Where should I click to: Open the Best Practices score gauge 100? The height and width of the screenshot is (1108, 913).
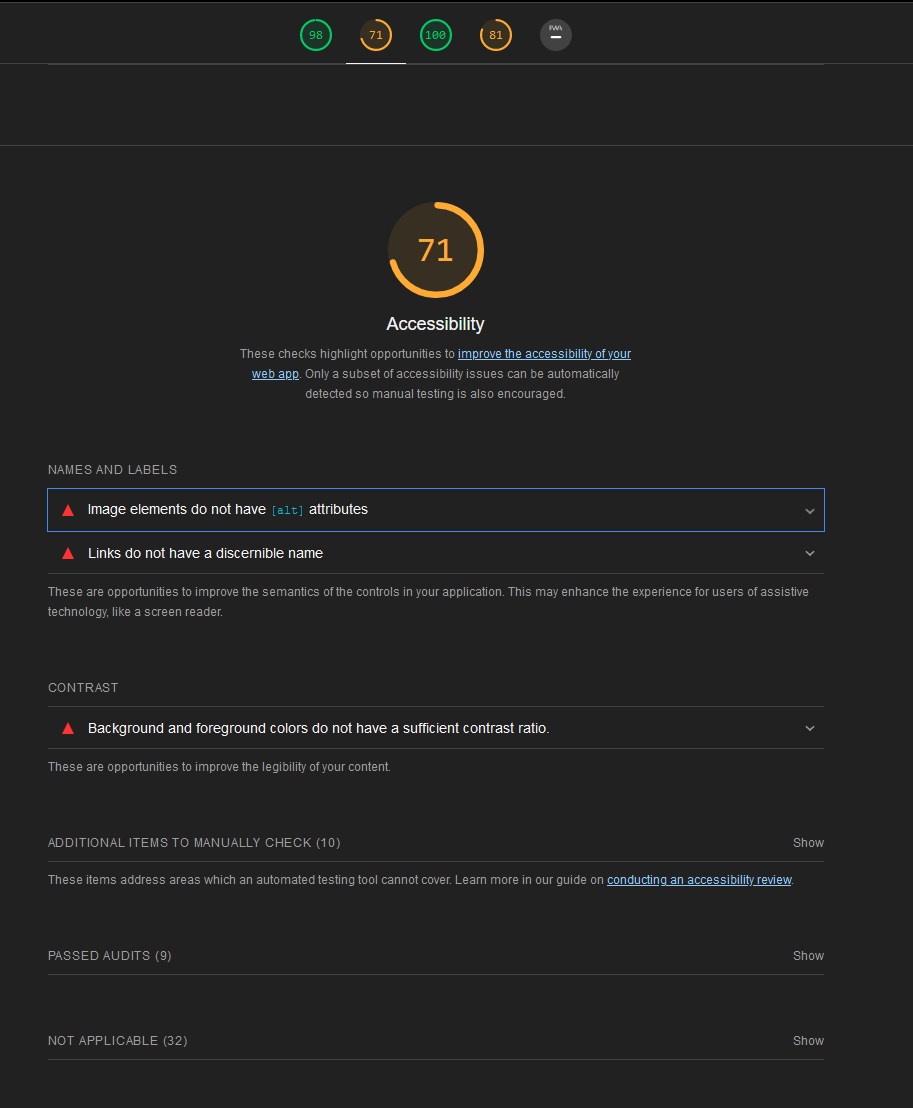(436, 35)
